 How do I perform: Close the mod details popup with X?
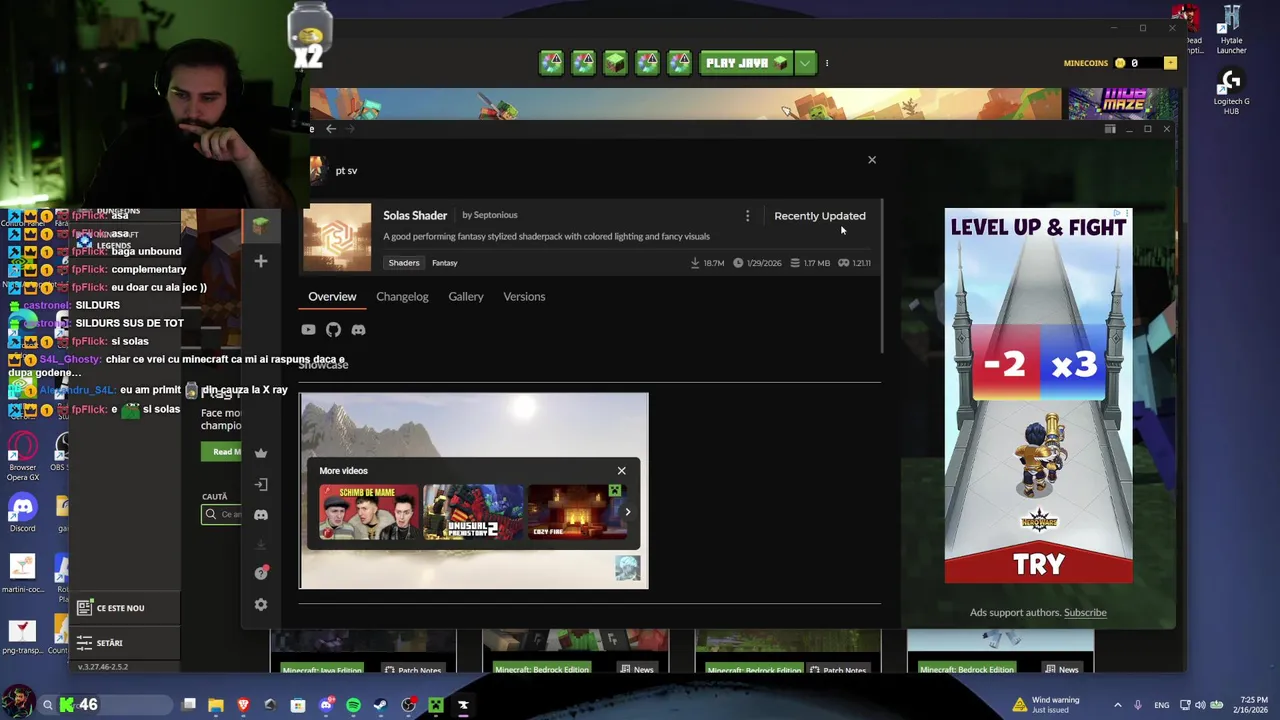(872, 160)
